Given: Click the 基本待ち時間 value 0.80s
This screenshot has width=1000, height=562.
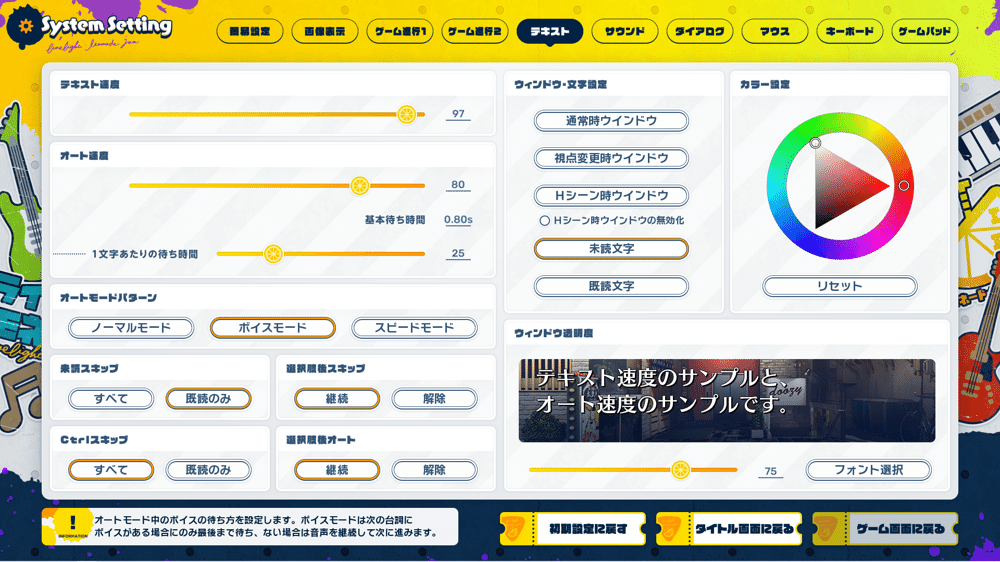Looking at the screenshot, I should 458,219.
